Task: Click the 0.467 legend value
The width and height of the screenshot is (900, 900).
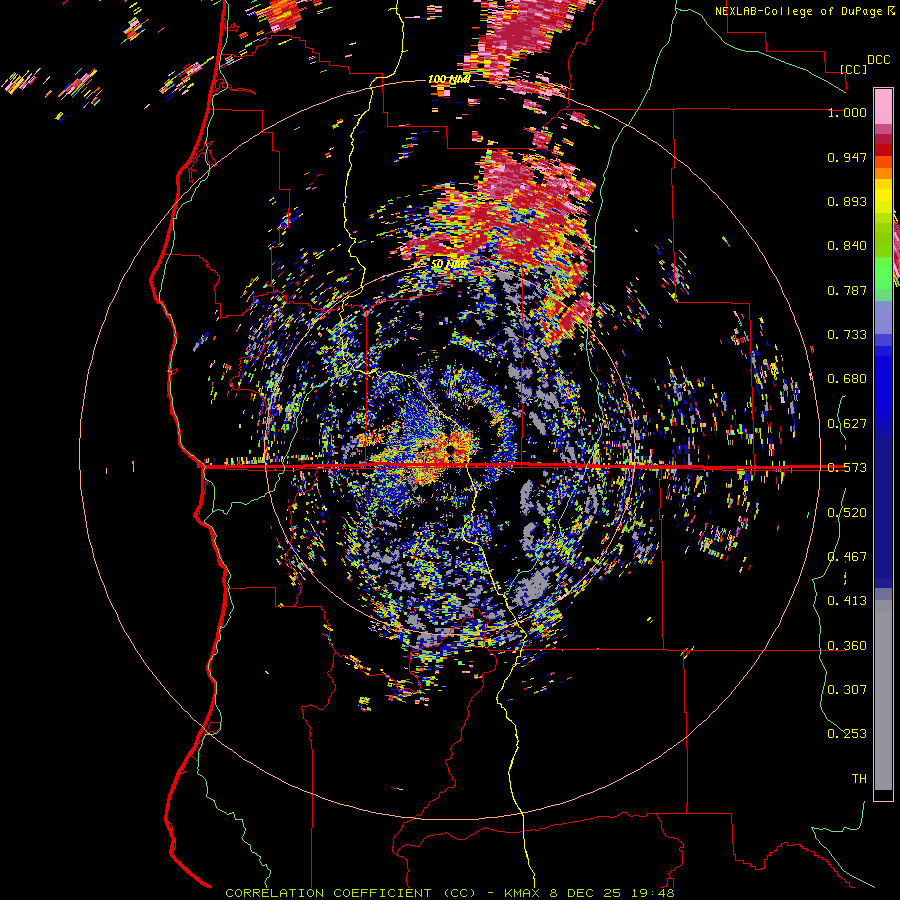Action: pos(847,557)
